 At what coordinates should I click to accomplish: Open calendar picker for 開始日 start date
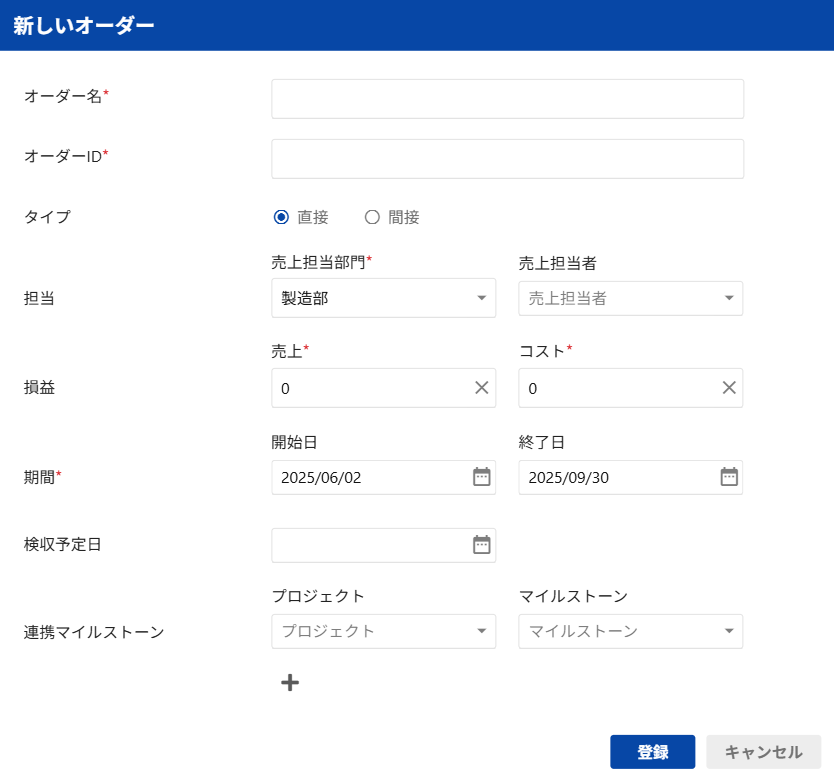point(481,477)
